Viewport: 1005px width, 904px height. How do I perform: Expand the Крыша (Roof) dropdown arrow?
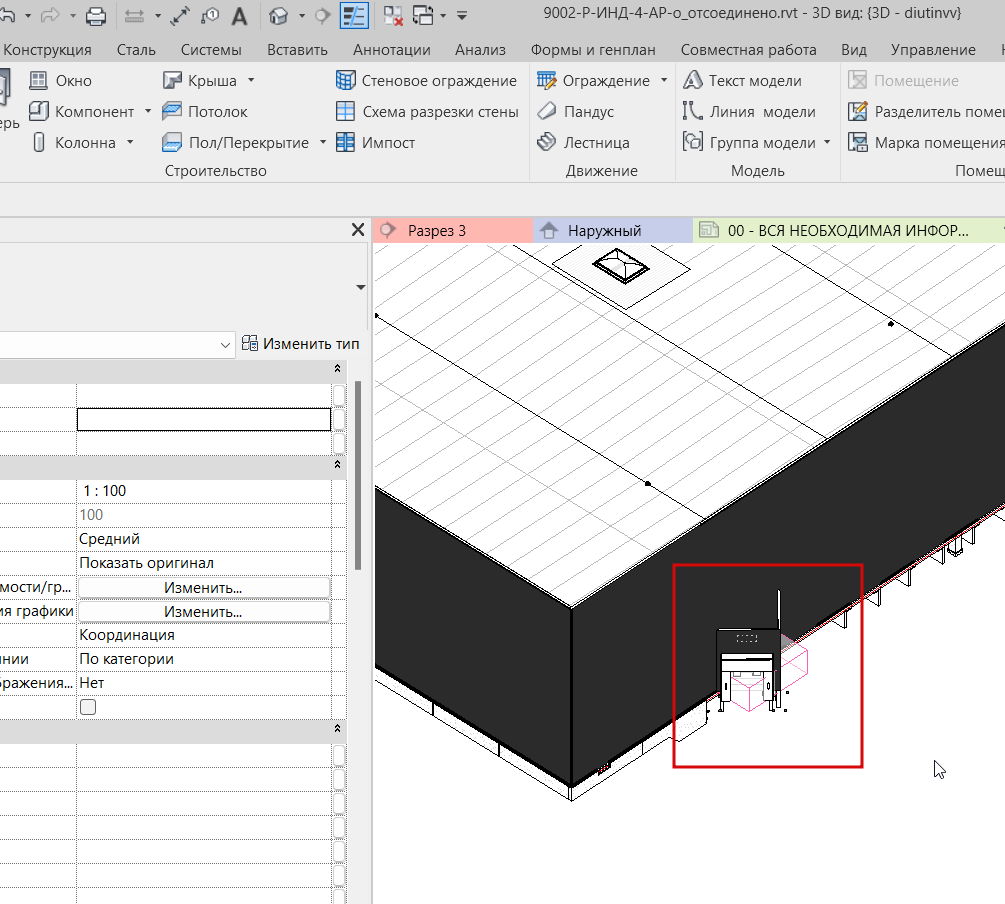coord(251,81)
